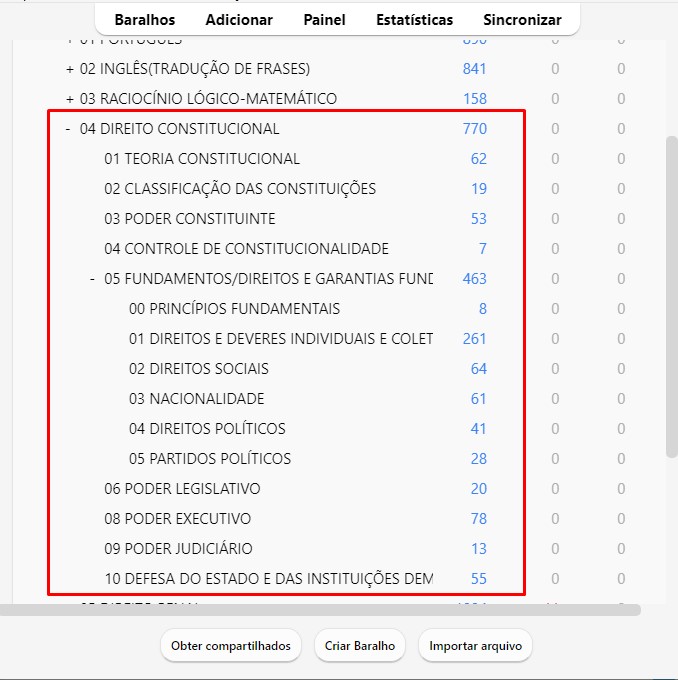Select subdeck 00 PRINCÍPIOS FUNDAMENTAIS

tap(235, 309)
